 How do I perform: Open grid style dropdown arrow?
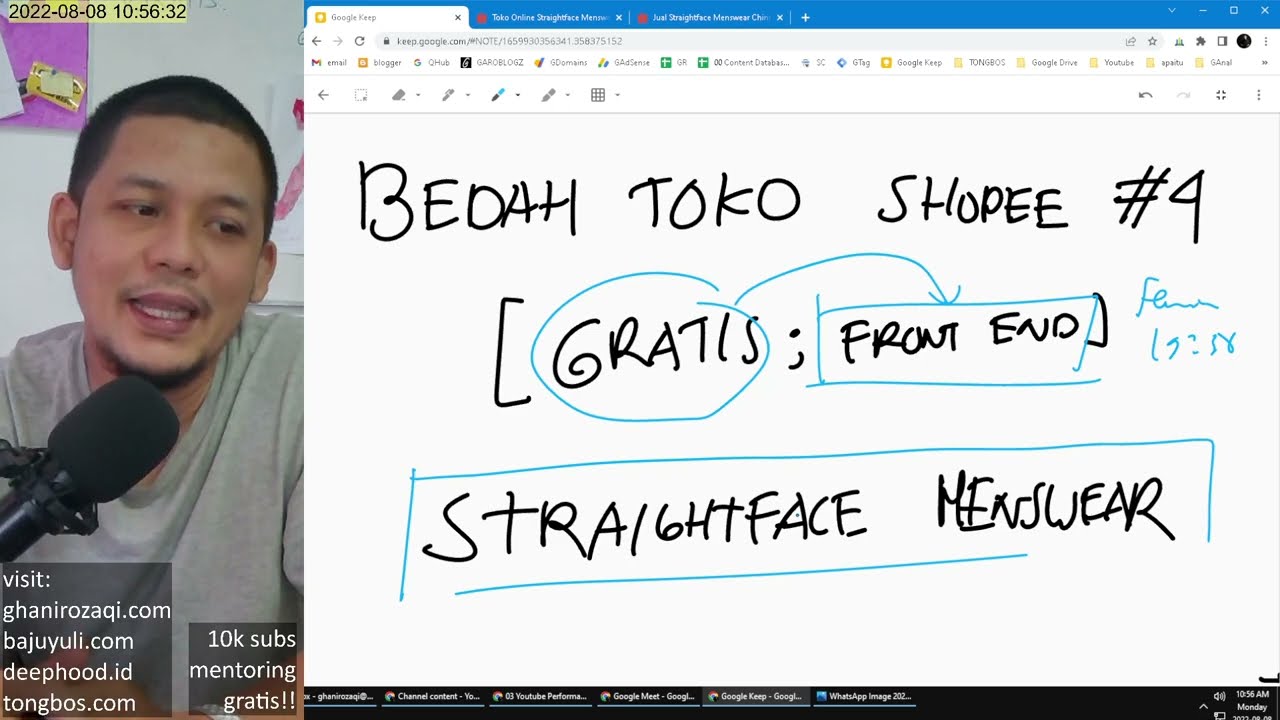617,95
